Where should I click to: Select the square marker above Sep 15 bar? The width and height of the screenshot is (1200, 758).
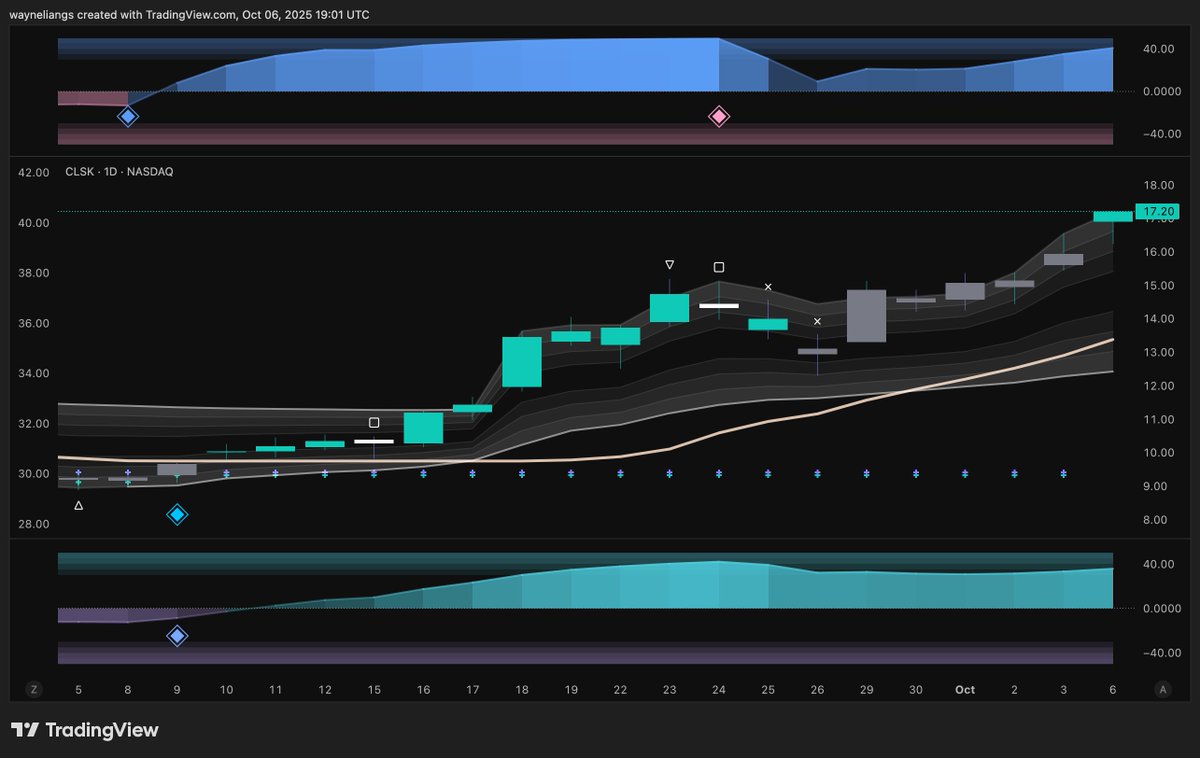click(x=374, y=423)
